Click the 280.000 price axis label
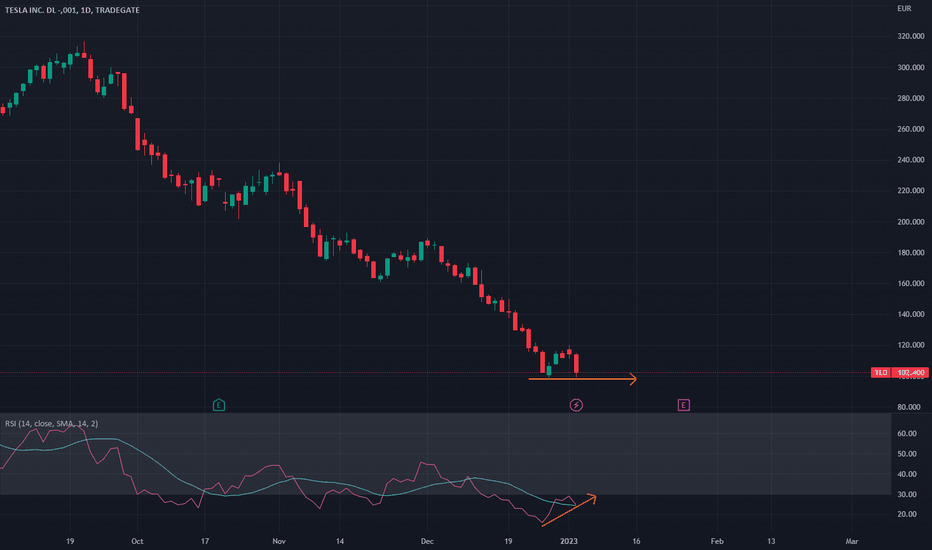Viewport: 932px width, 550px height. [x=911, y=98]
